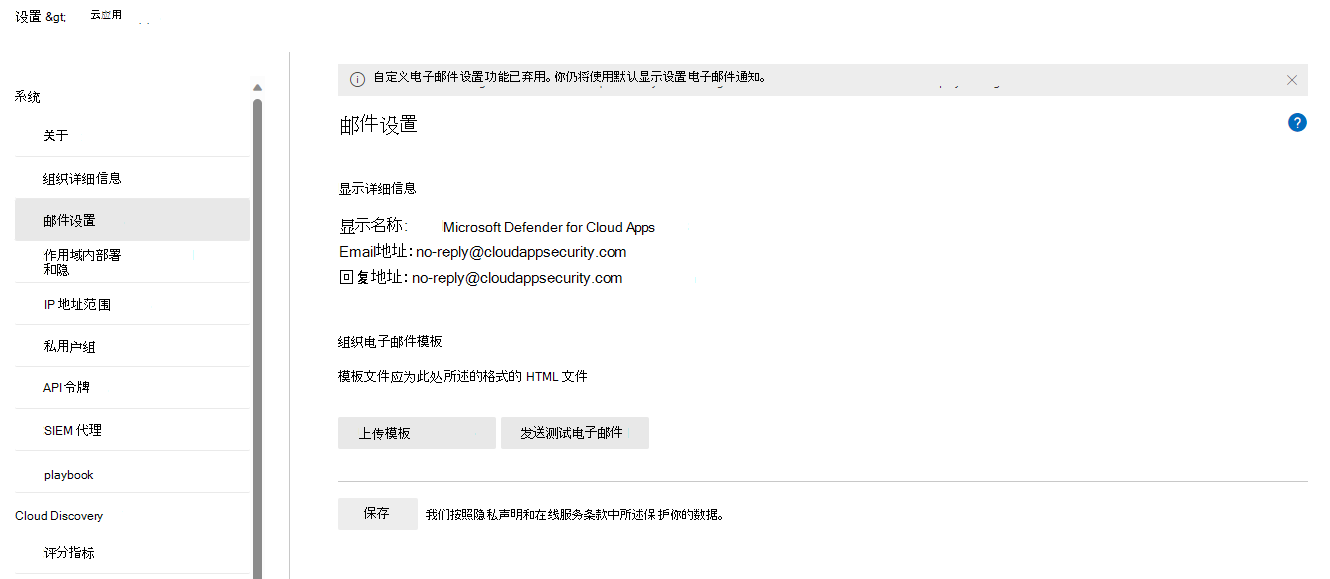Image resolution: width=1330 pixels, height=579 pixels.
Task: Click the Email地址 no-reply address value
Action: coord(521,252)
